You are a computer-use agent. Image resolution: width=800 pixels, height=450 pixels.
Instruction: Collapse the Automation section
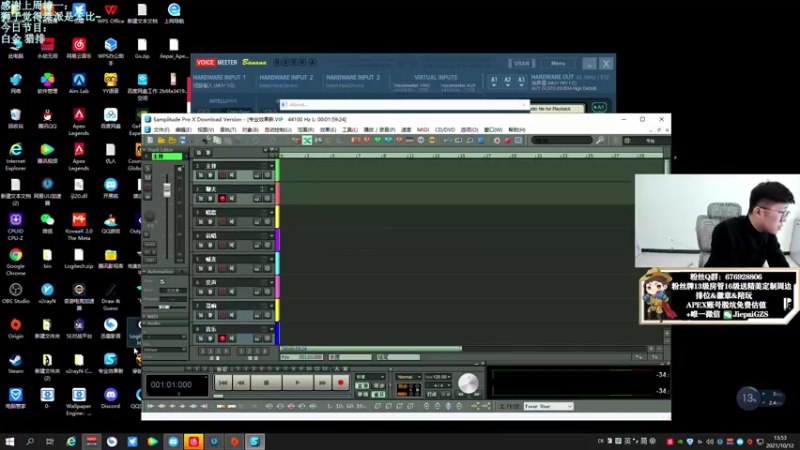click(145, 272)
